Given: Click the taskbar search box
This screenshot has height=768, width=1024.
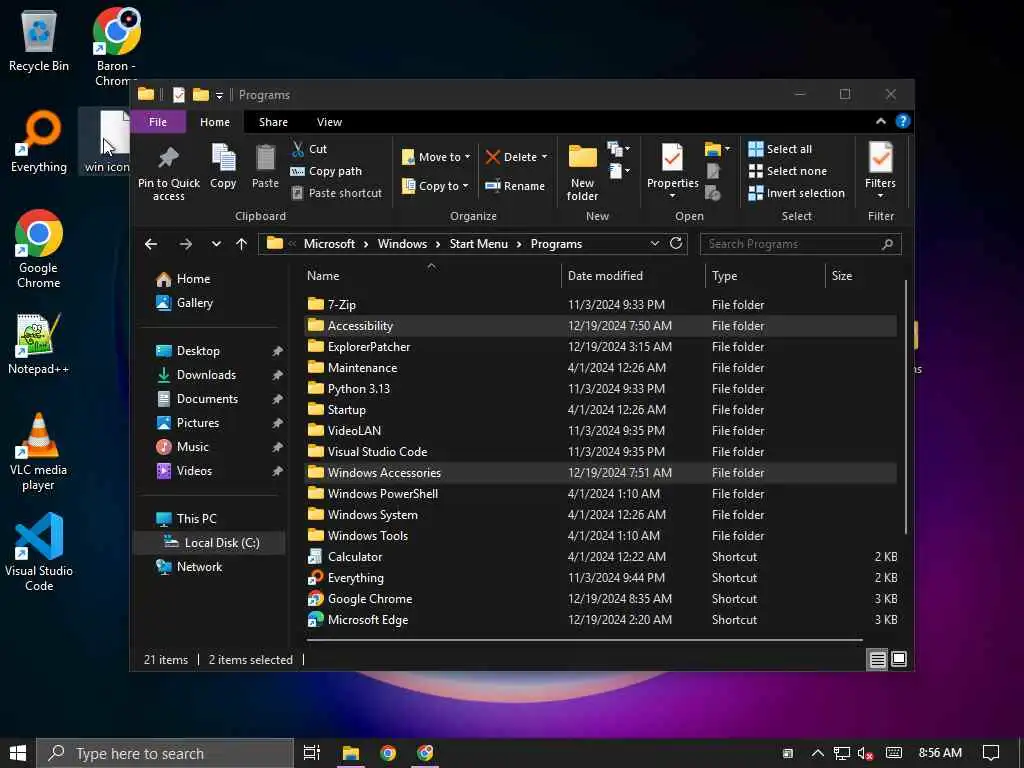Looking at the screenshot, I should [165, 753].
